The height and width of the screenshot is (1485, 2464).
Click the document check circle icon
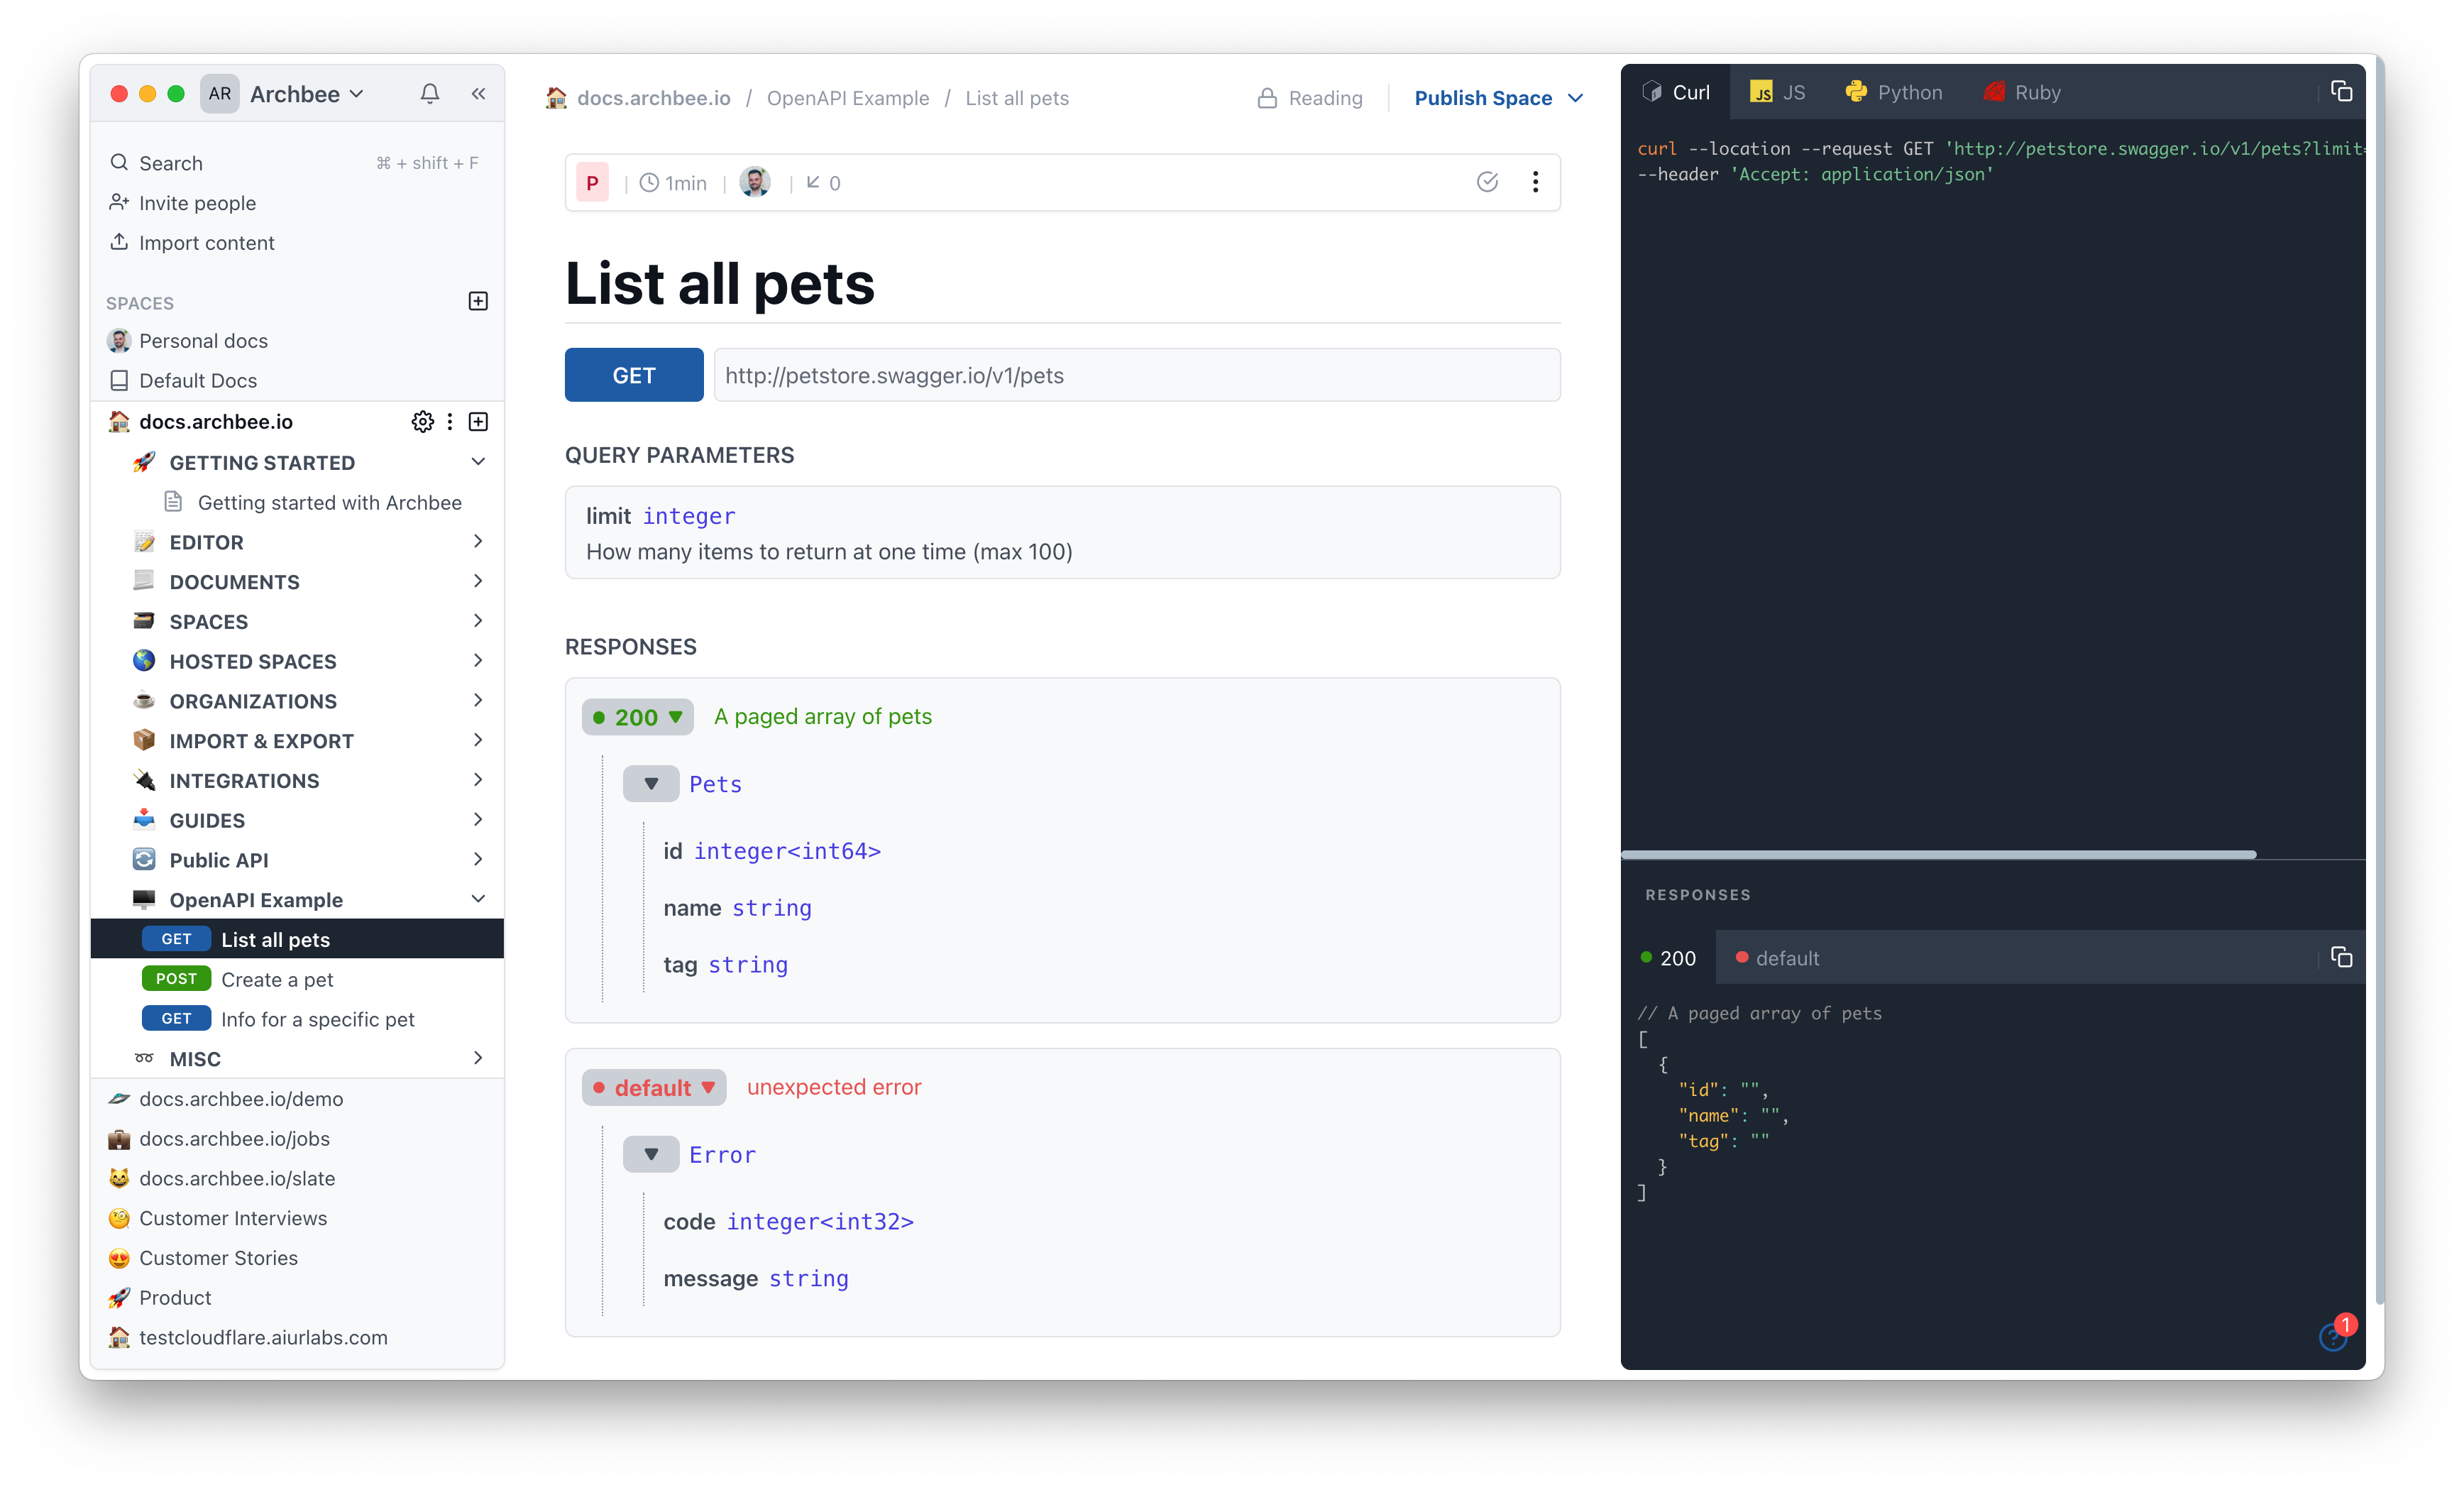tap(1487, 182)
